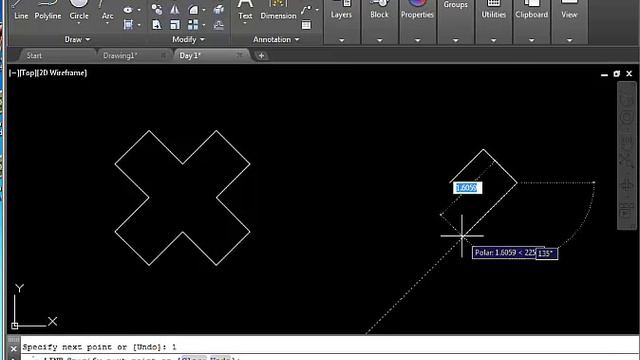Viewport: 640px width, 360px height.
Task: Click the 1.6059 dynamic length input
Action: (467, 188)
